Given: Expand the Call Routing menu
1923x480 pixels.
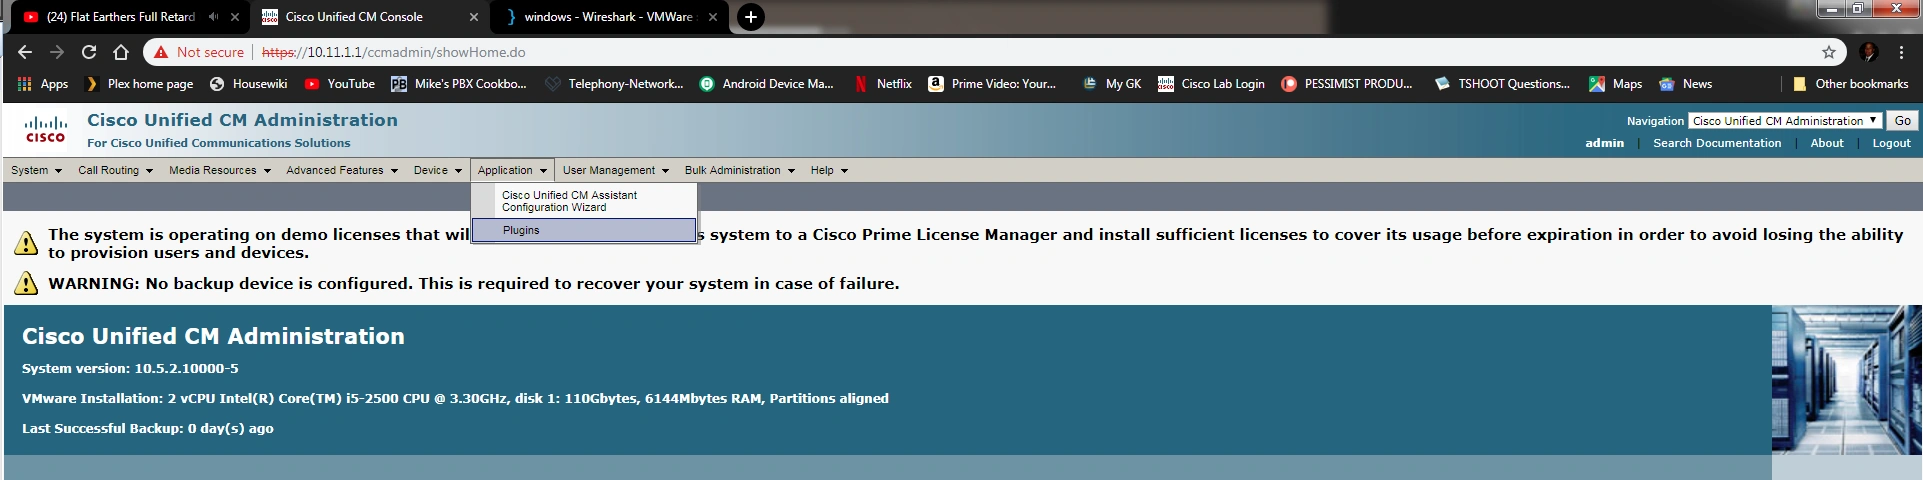Looking at the screenshot, I should (x=116, y=170).
